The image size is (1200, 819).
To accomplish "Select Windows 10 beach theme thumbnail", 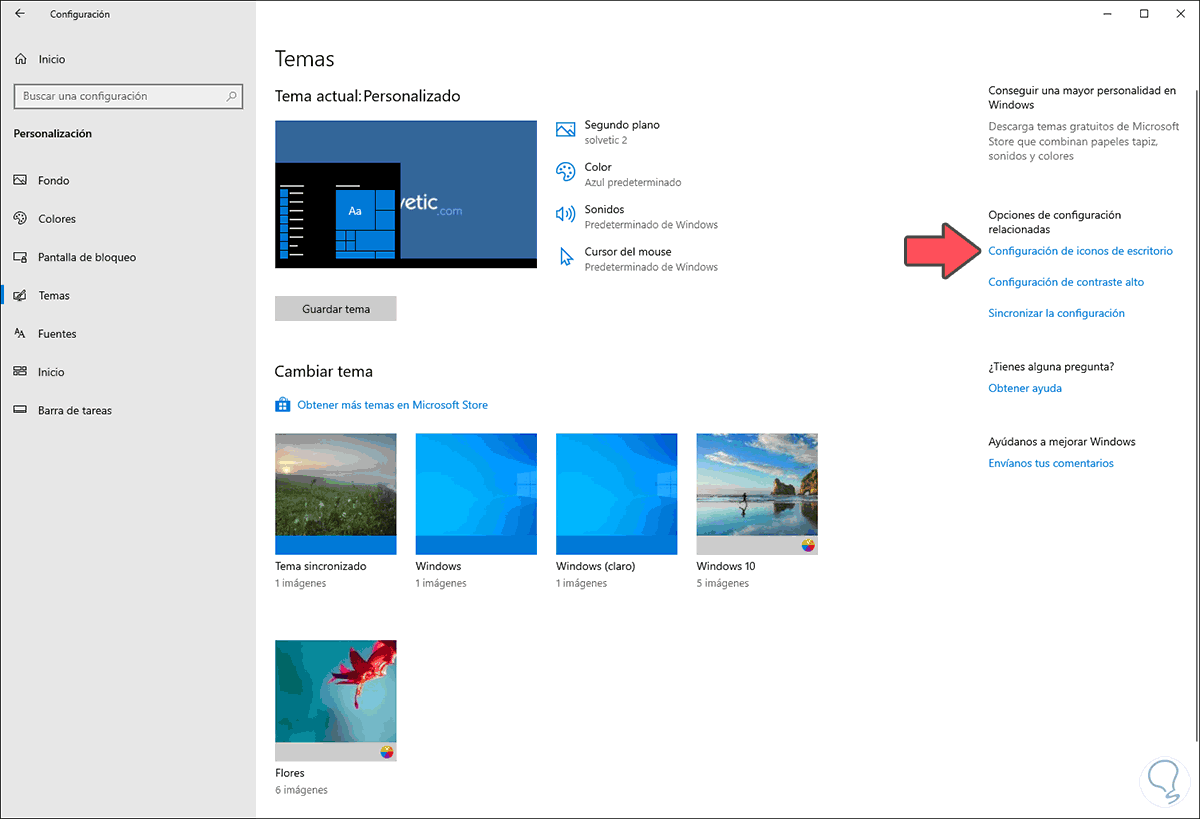I will tap(757, 494).
